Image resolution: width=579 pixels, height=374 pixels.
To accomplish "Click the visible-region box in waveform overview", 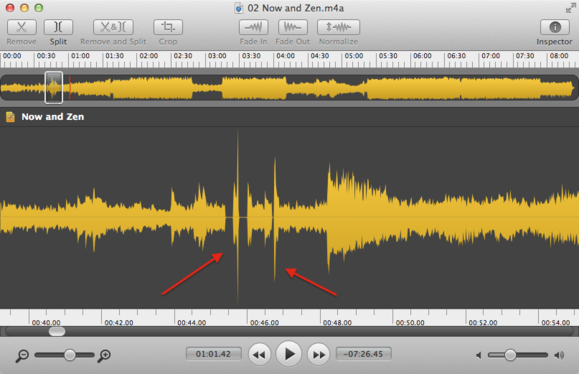I will tap(54, 88).
